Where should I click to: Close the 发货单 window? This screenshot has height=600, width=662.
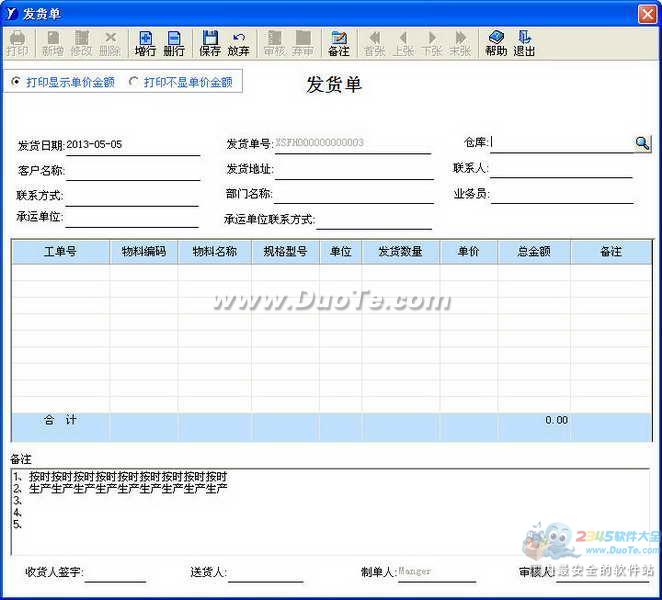point(647,11)
